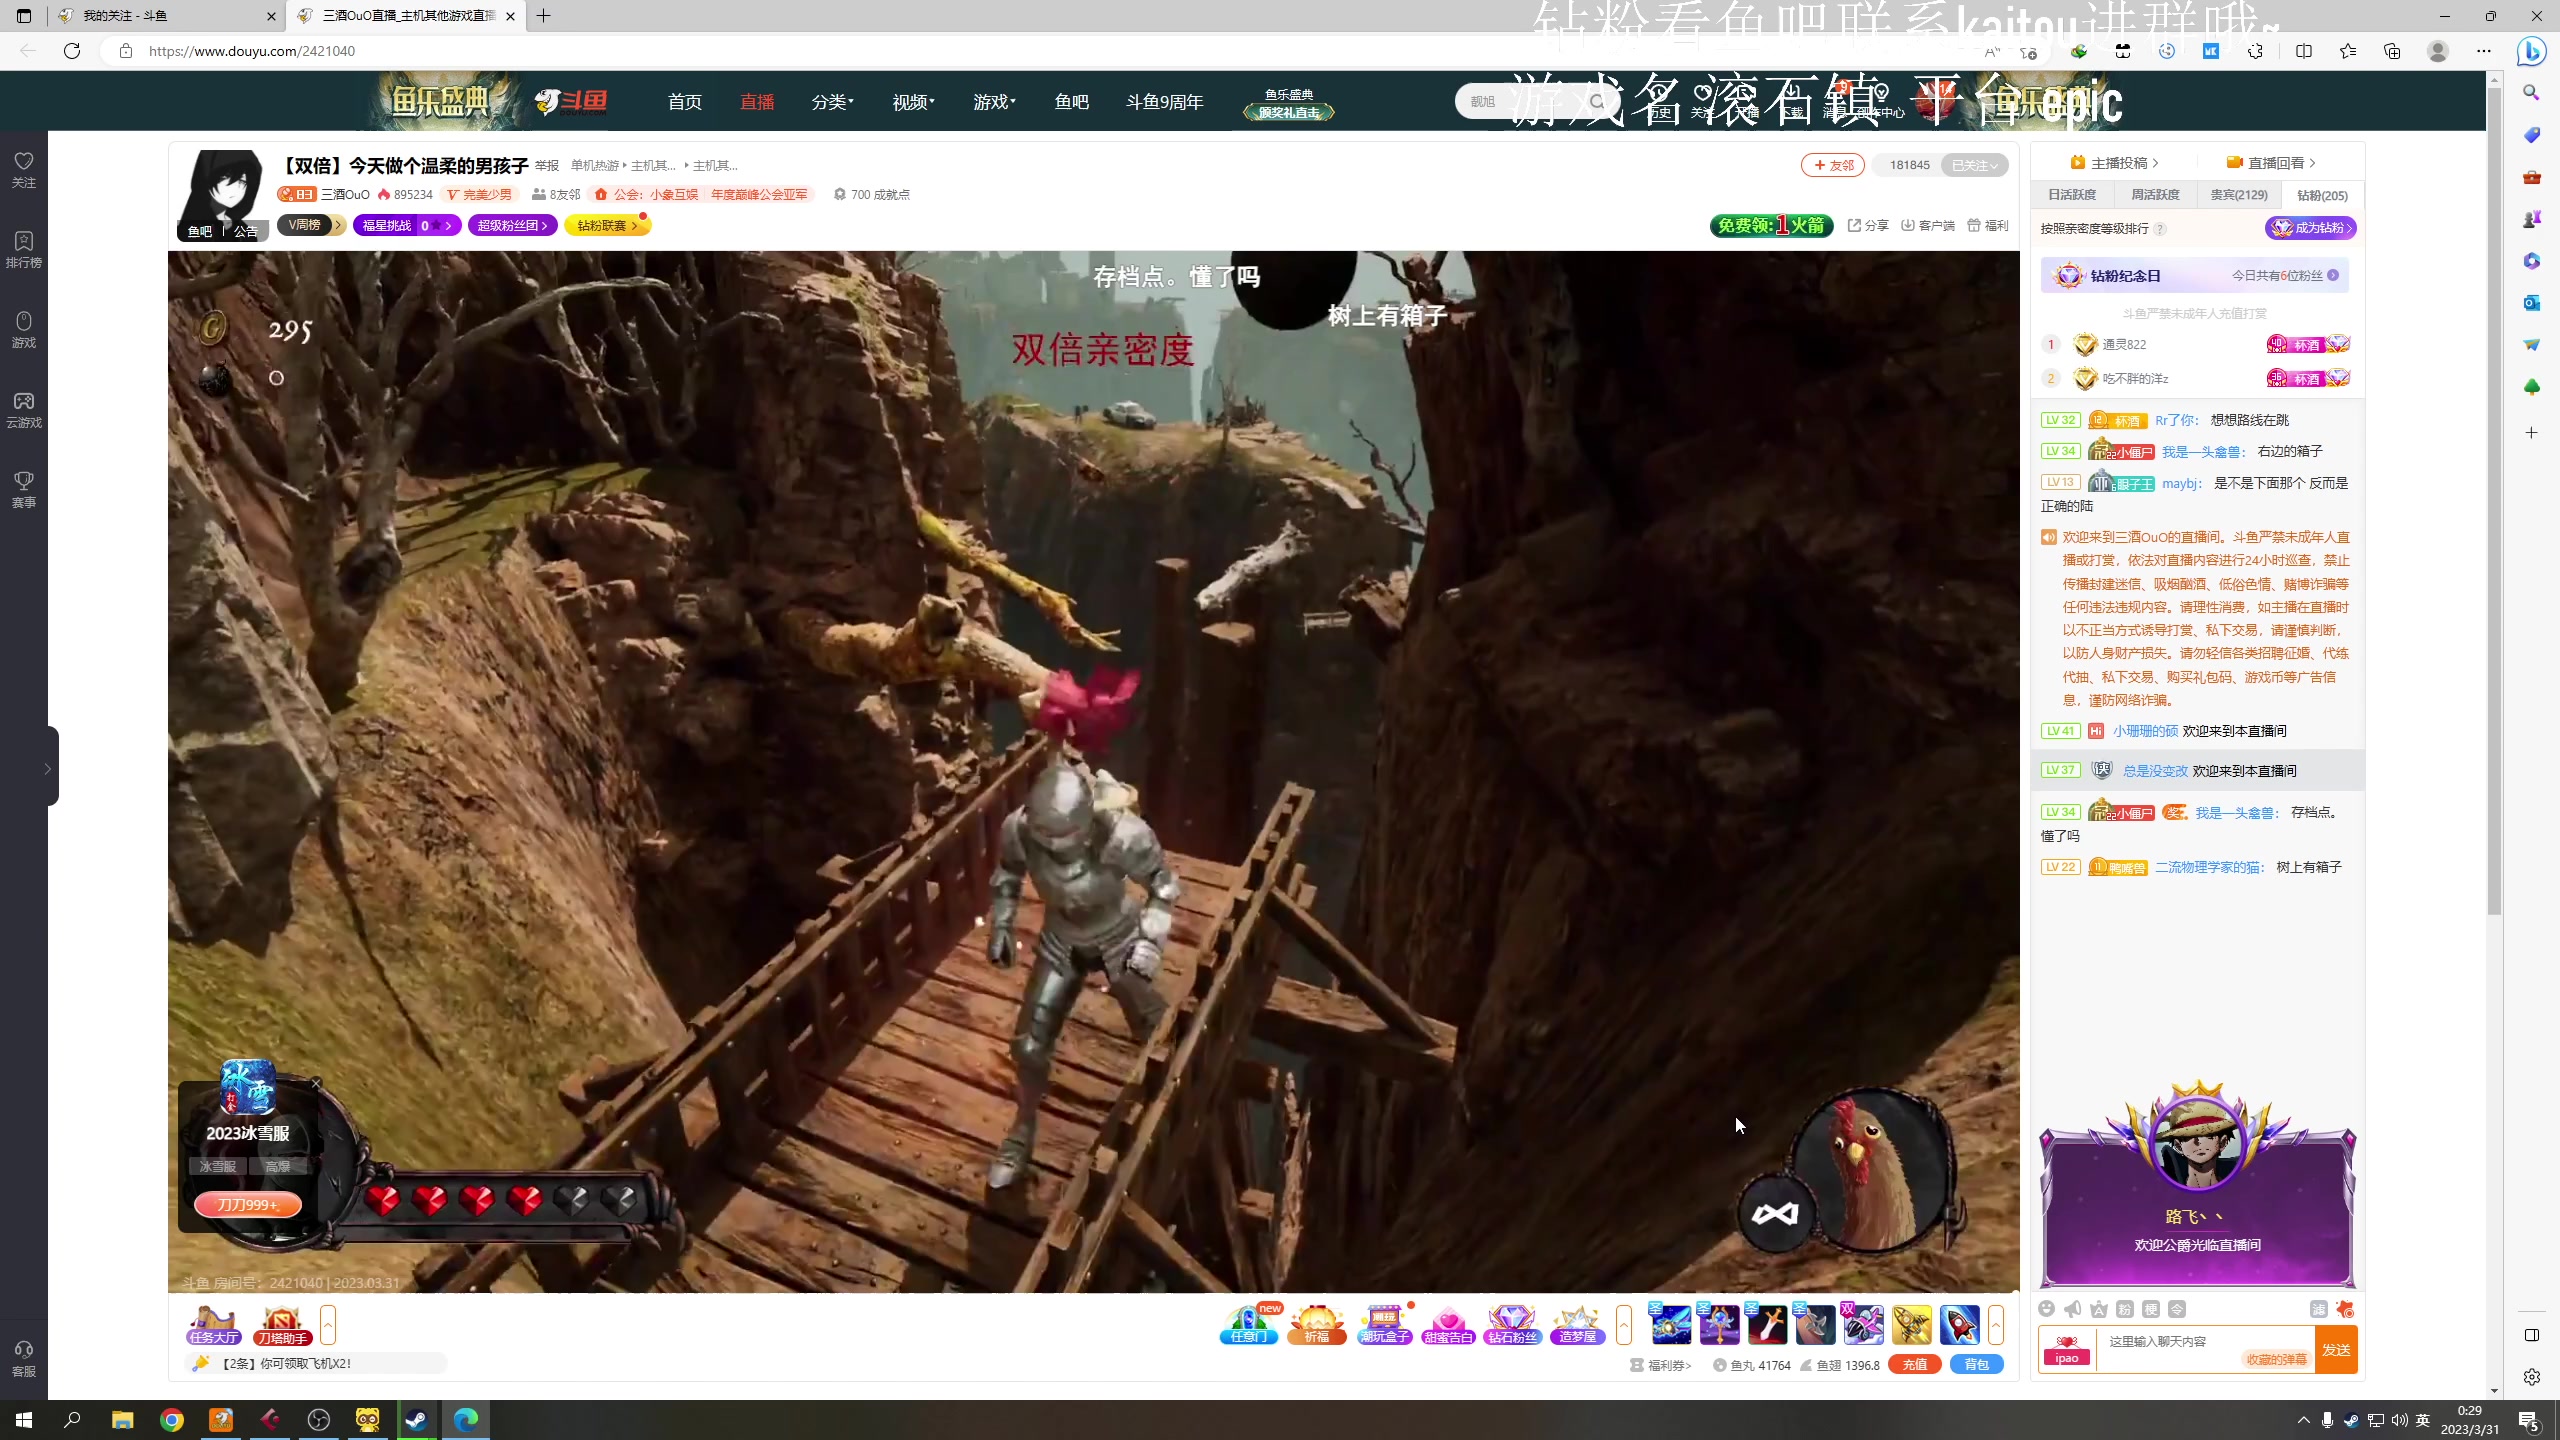
Task: Send the red rocket gift
Action: pos(1959,1325)
